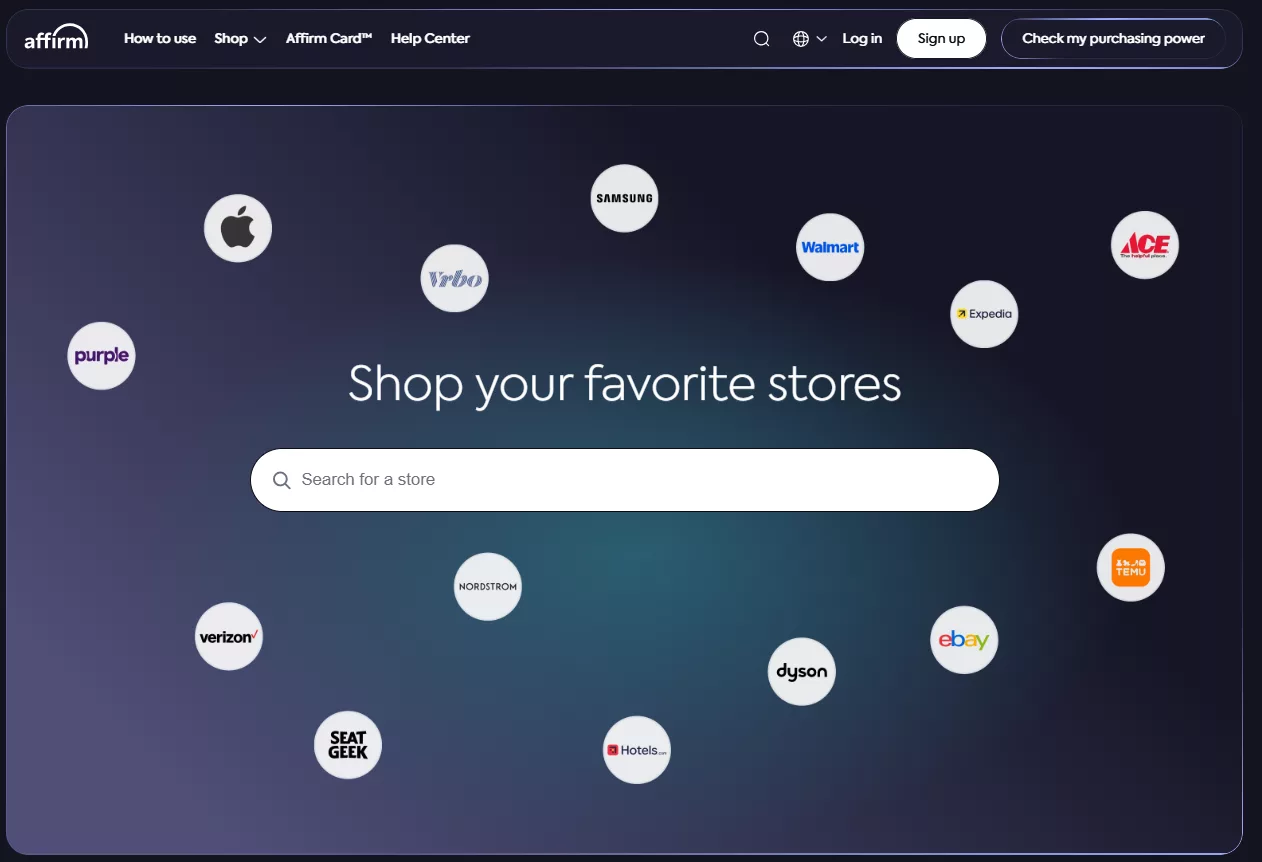Click the Hotels.com logo
1262x862 pixels.
pyautogui.click(x=637, y=749)
